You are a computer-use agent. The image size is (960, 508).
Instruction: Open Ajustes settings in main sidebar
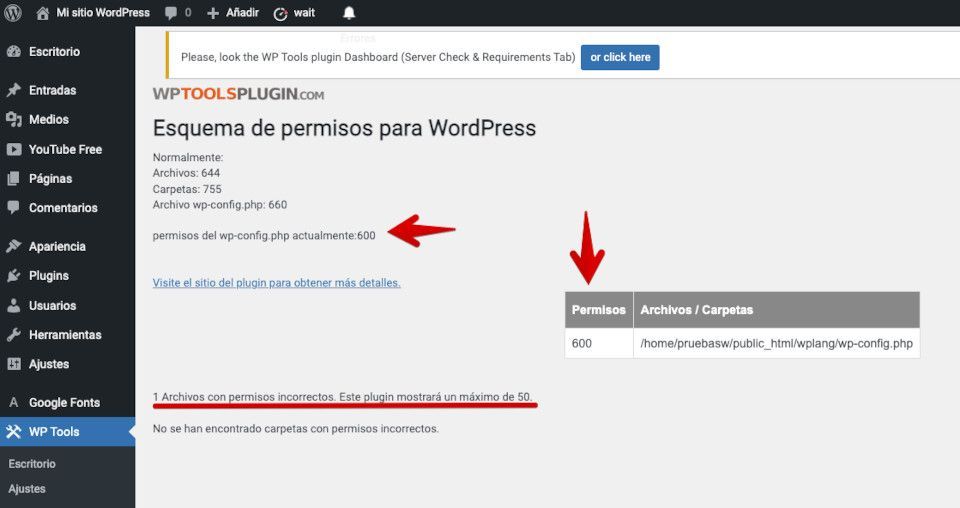tap(48, 364)
